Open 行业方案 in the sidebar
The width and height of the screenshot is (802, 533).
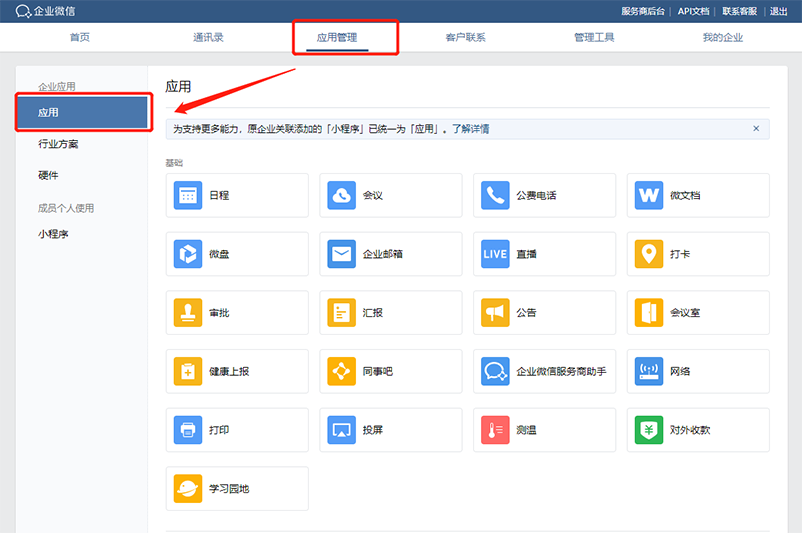[x=58, y=144]
